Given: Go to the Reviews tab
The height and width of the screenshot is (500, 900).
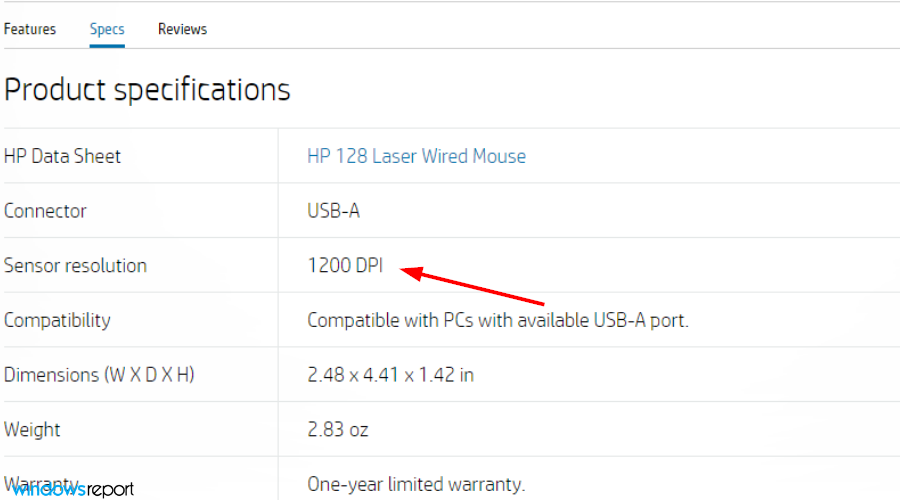Looking at the screenshot, I should click(182, 29).
